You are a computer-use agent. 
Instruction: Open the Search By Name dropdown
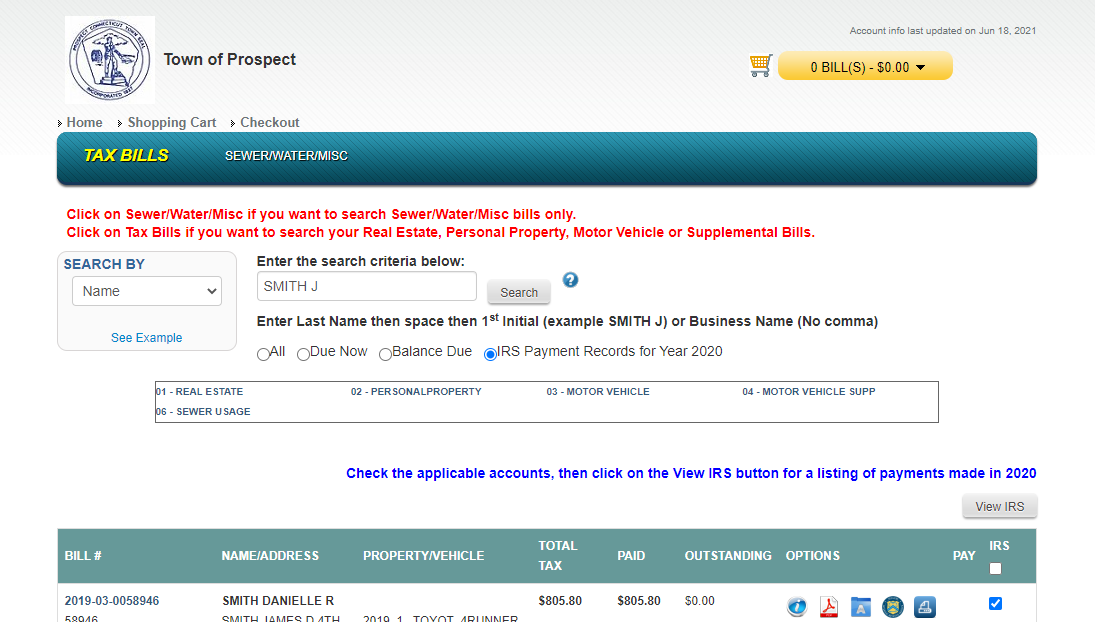[147, 291]
